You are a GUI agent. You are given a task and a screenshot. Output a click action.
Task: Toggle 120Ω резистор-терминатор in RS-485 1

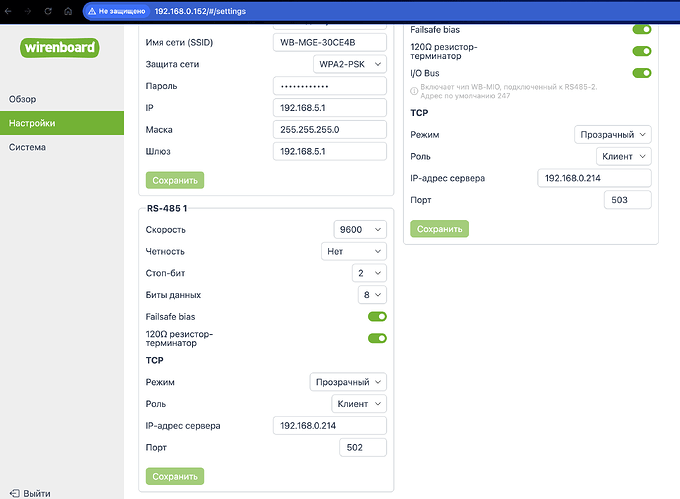(x=377, y=338)
